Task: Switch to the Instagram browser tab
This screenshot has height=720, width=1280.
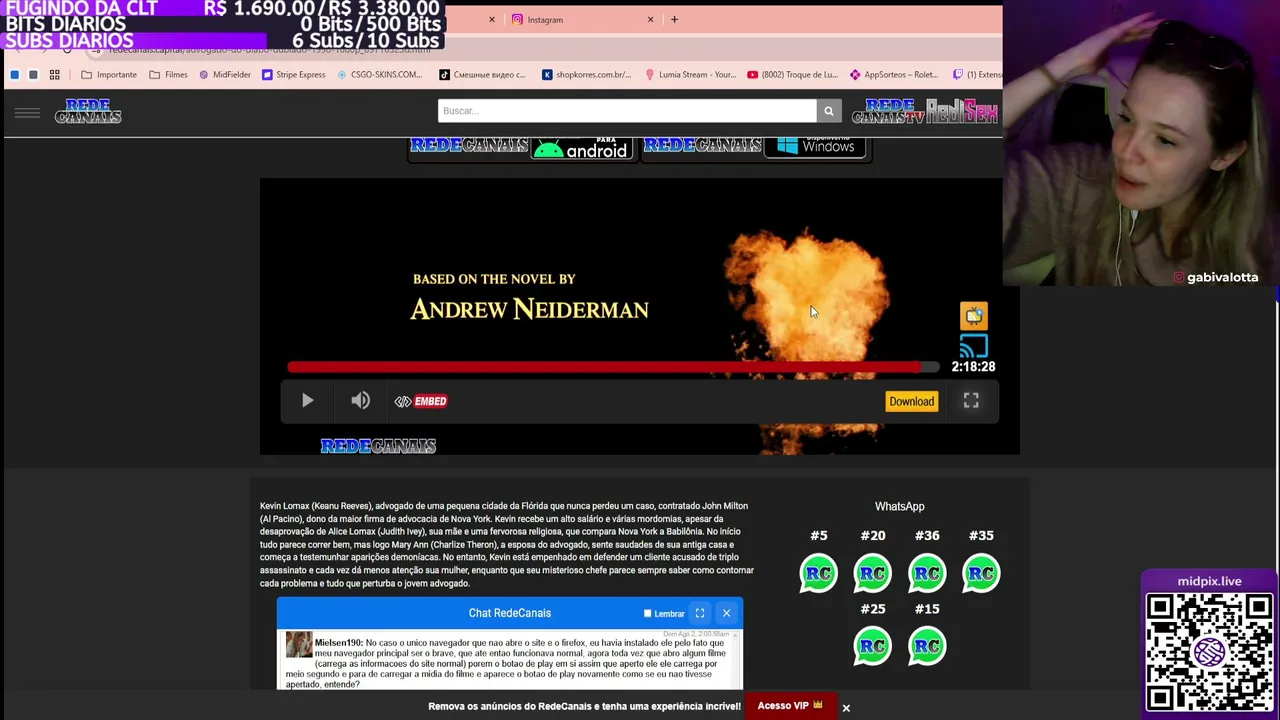Action: 580,19
